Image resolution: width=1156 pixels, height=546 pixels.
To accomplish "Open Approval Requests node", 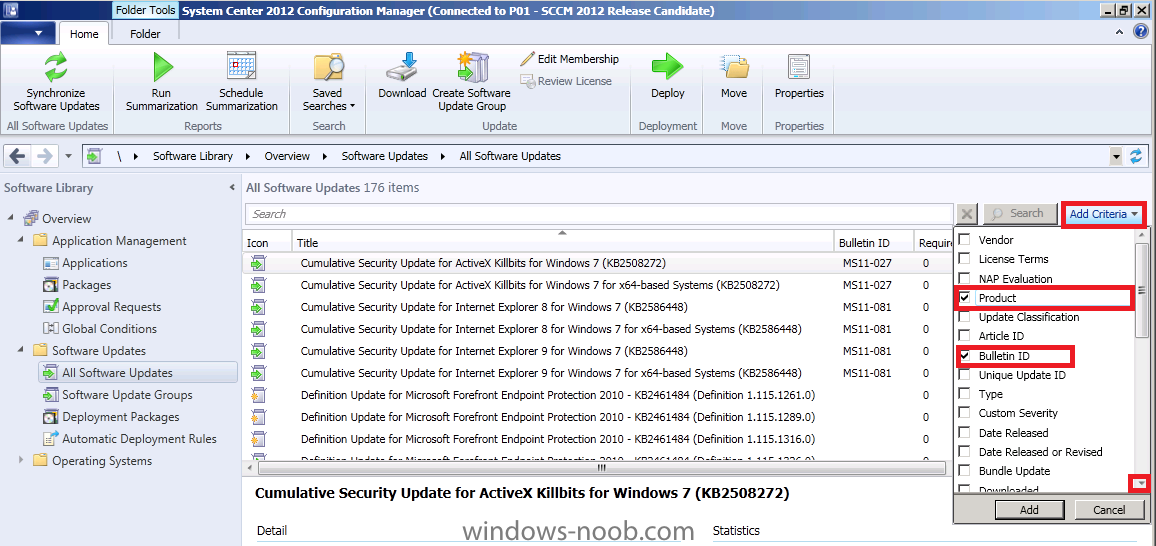I will [x=111, y=307].
